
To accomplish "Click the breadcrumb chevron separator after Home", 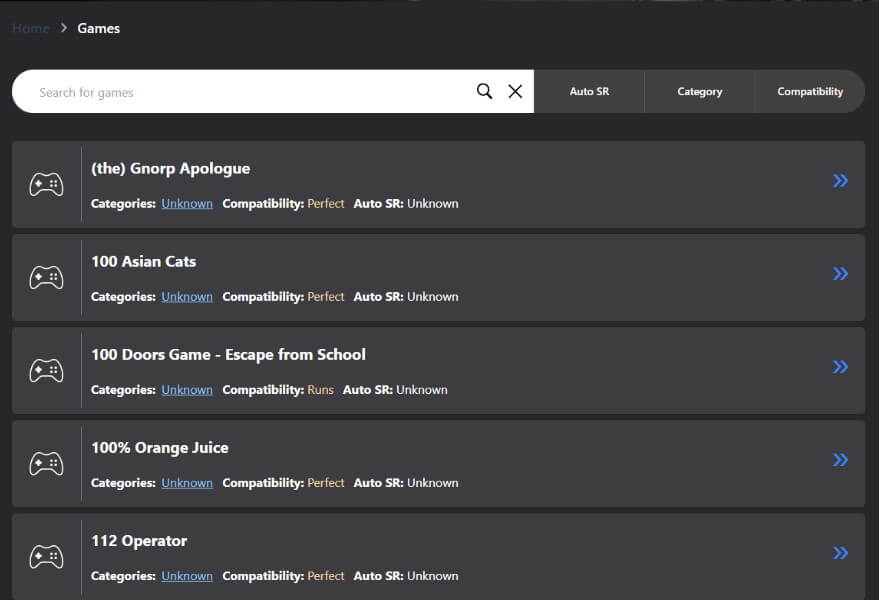I will (64, 27).
